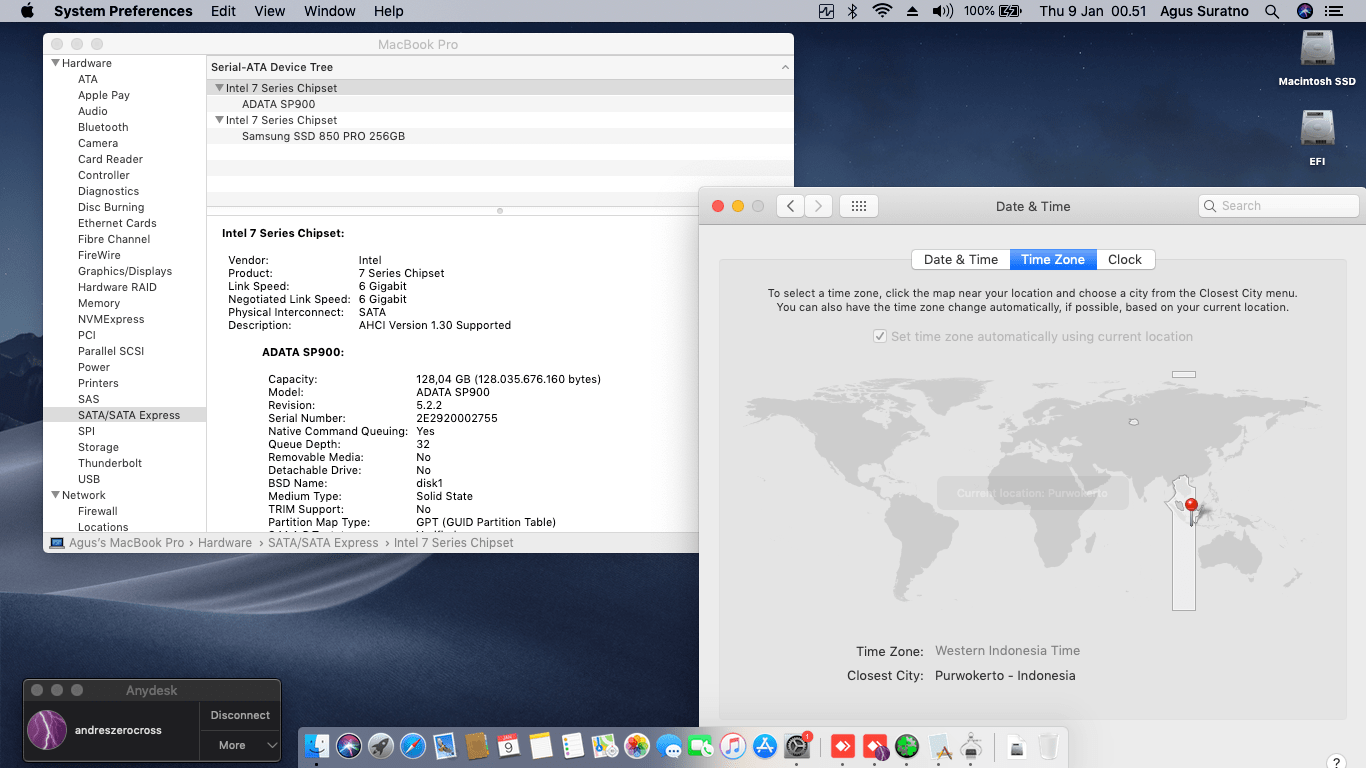
Task: Select Thunderbolt in the sidebar
Action: tap(110, 463)
